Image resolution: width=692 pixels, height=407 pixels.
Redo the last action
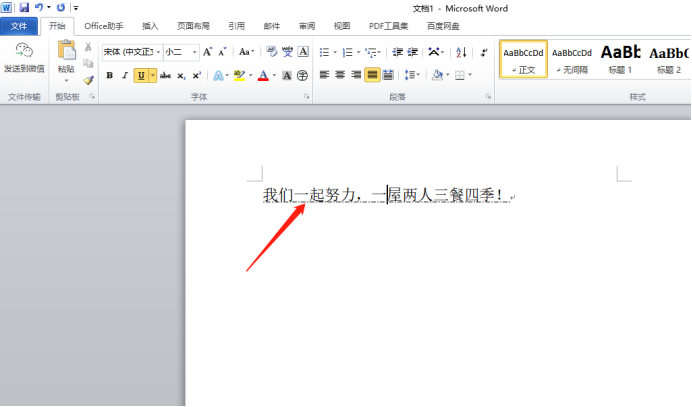click(61, 8)
